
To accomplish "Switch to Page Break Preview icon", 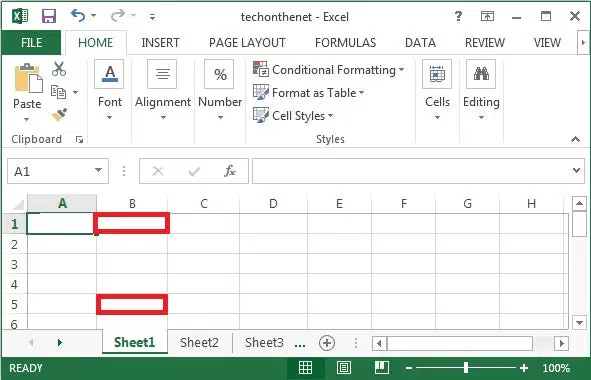I will [x=382, y=368].
